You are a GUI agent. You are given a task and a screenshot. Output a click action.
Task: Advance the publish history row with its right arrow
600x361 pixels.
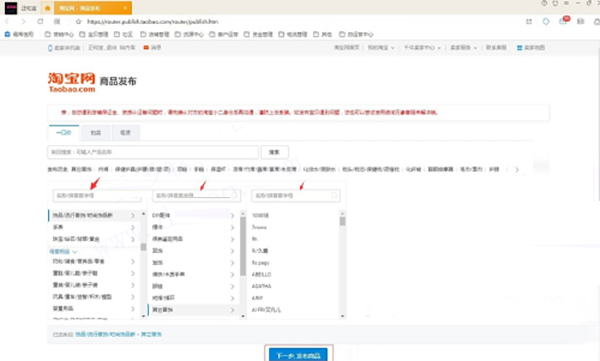(517, 169)
